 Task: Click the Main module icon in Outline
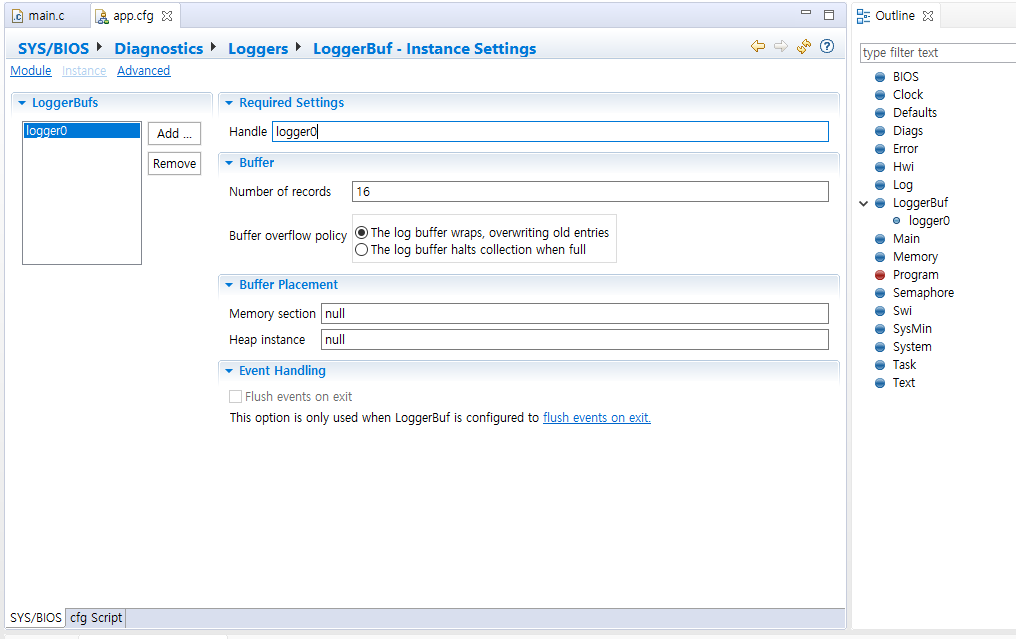coord(880,238)
